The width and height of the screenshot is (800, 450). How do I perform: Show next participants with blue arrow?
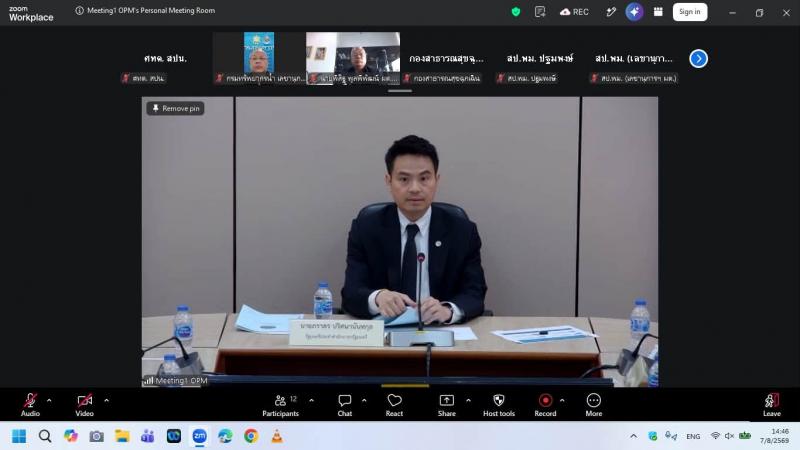pos(698,59)
